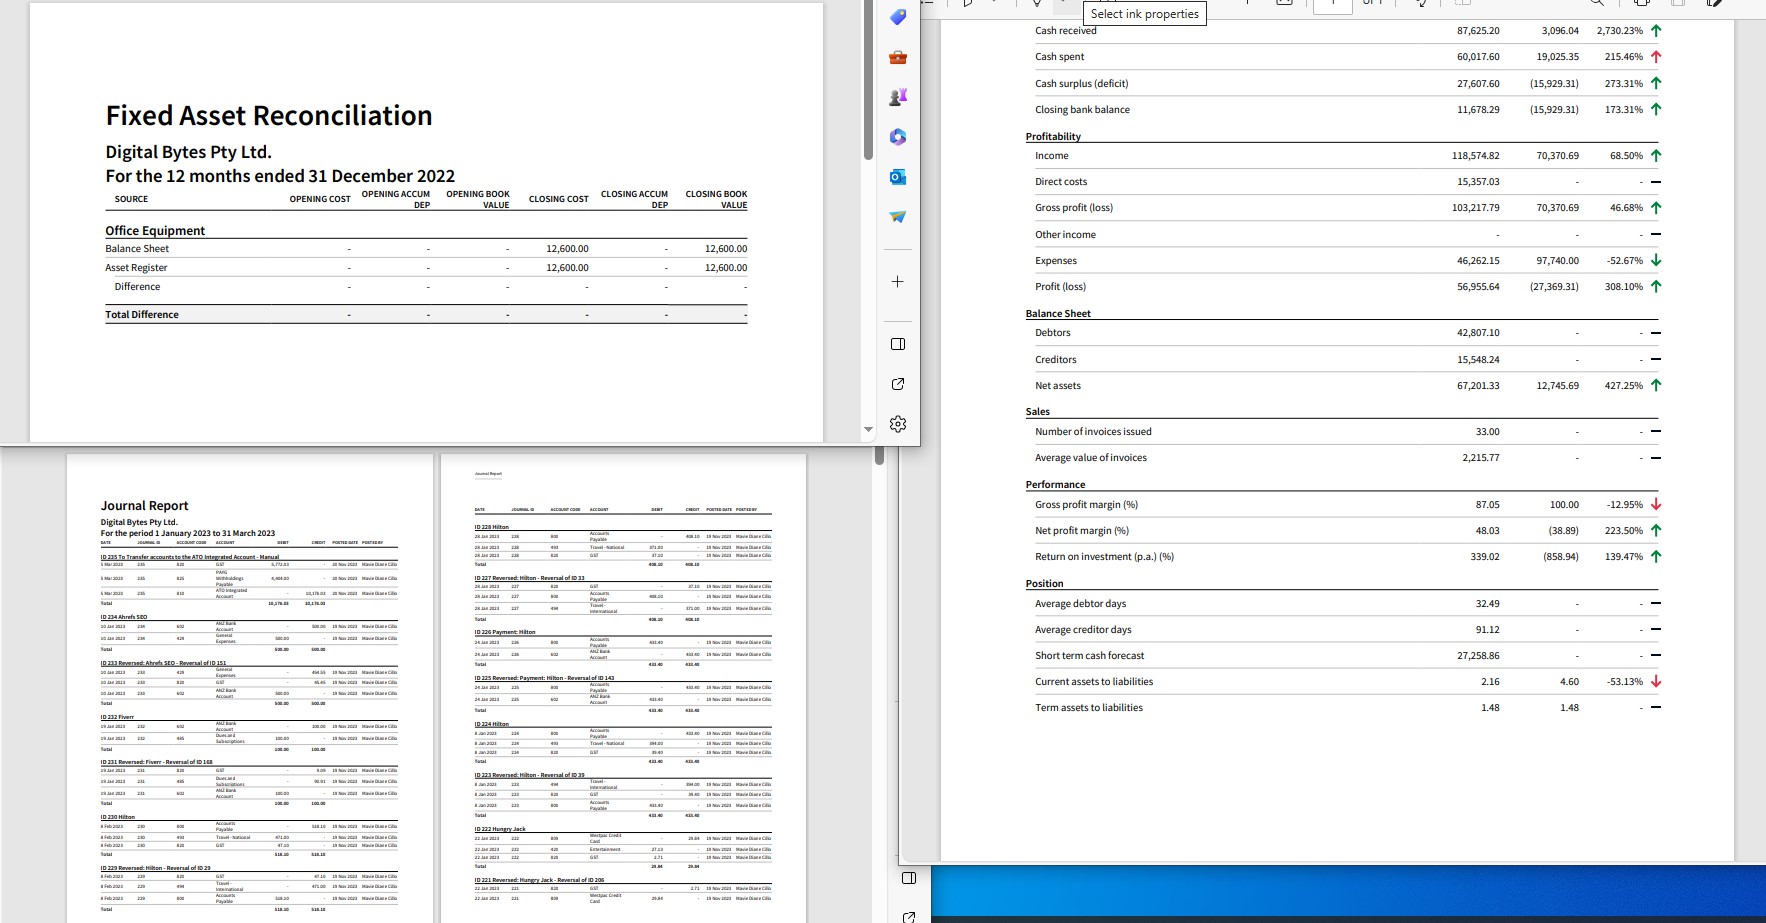The image size is (1766, 923).
Task: Open the Outlook icon in the sidebar
Action: click(898, 177)
